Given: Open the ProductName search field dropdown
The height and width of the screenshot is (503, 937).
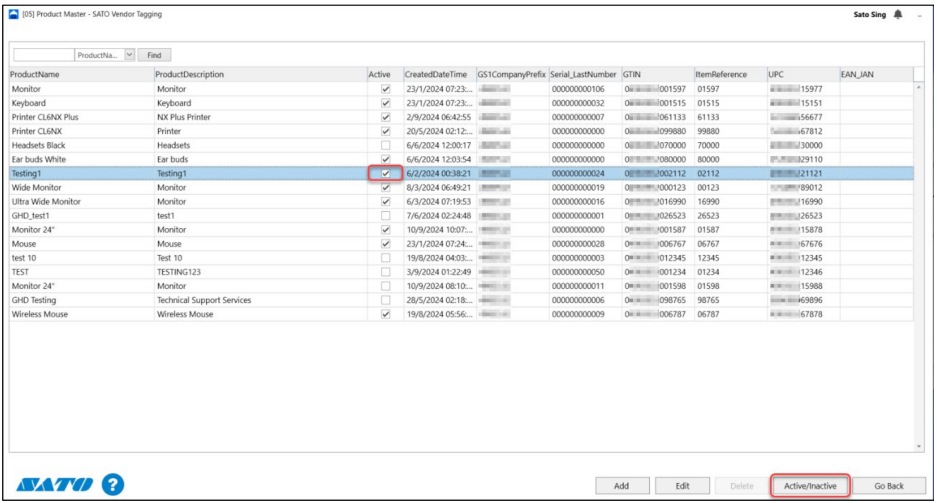Looking at the screenshot, I should point(128,55).
